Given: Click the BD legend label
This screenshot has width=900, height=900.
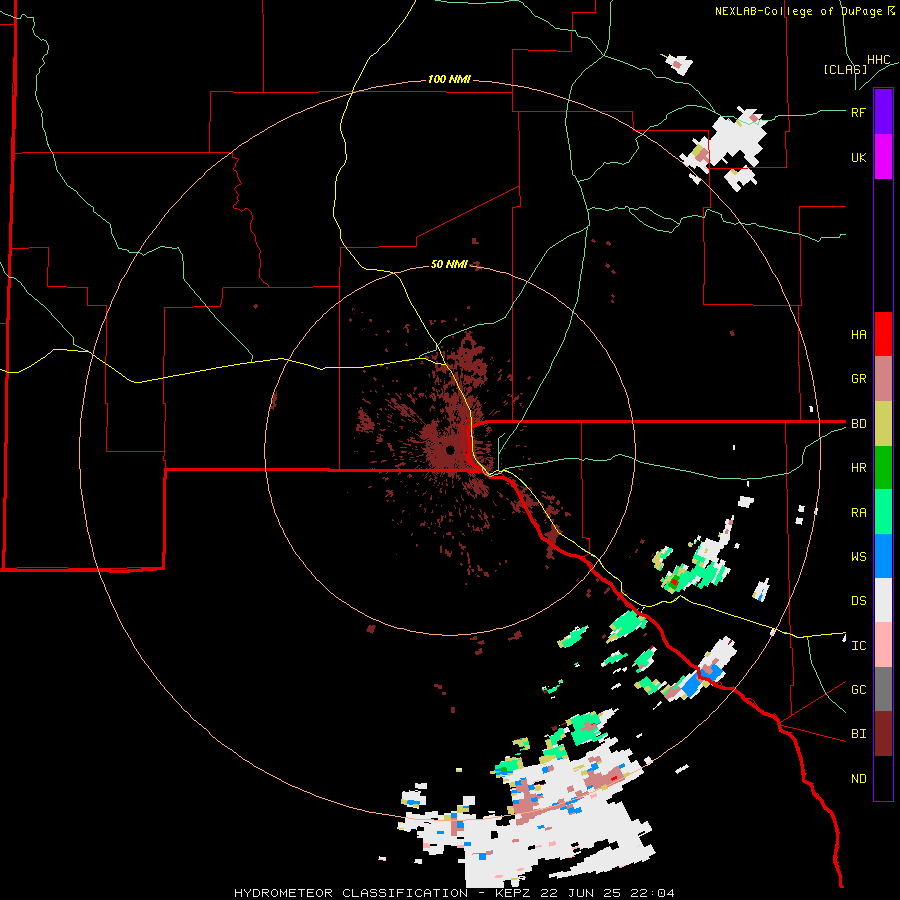Looking at the screenshot, I should pyautogui.click(x=859, y=424).
